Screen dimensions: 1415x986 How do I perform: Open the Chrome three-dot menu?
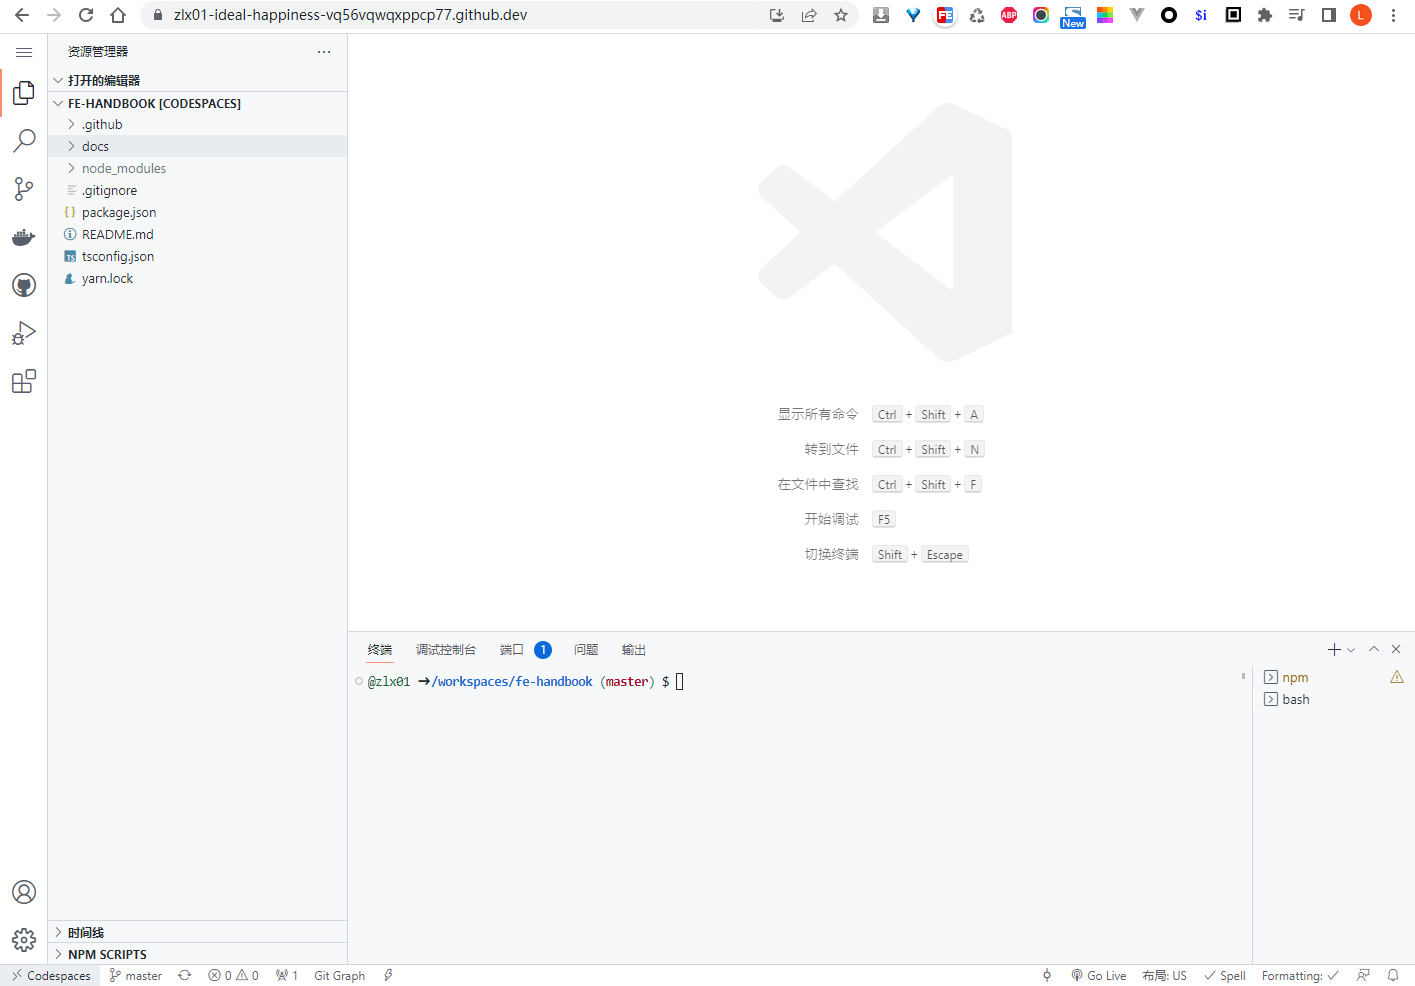pos(1393,15)
